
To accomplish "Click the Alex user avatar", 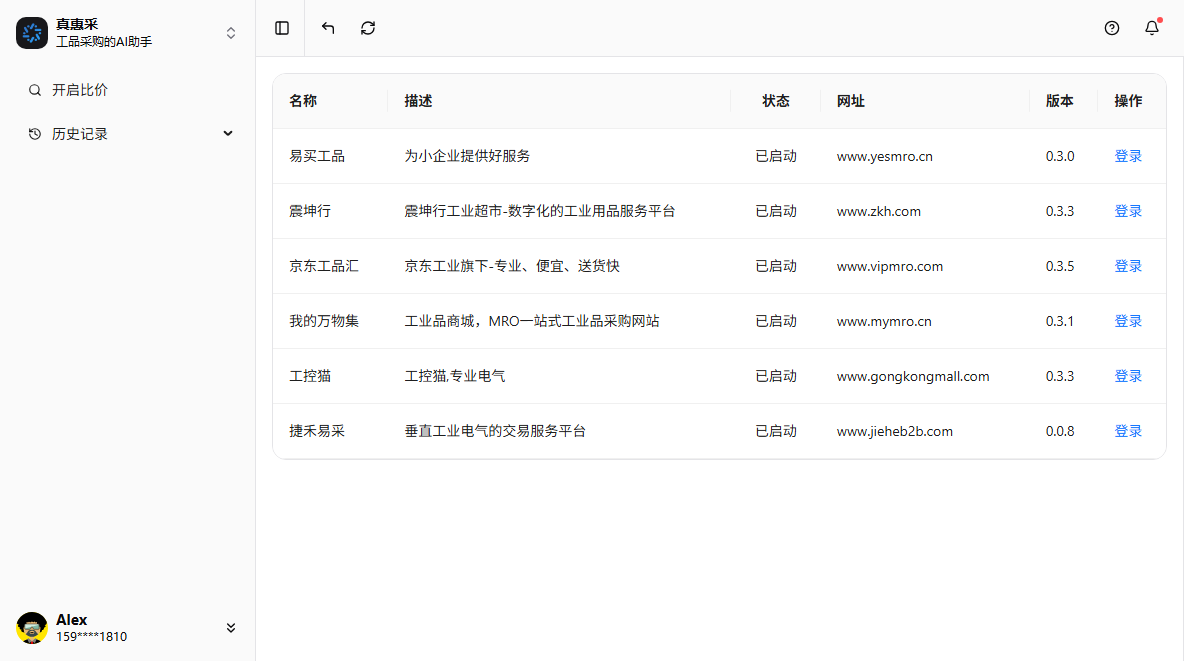I will (32, 628).
